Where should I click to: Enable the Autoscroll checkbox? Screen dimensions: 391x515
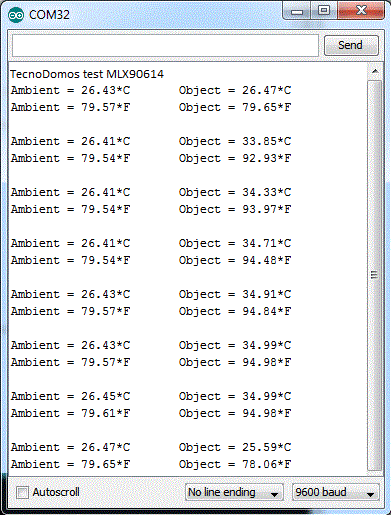click(22, 492)
